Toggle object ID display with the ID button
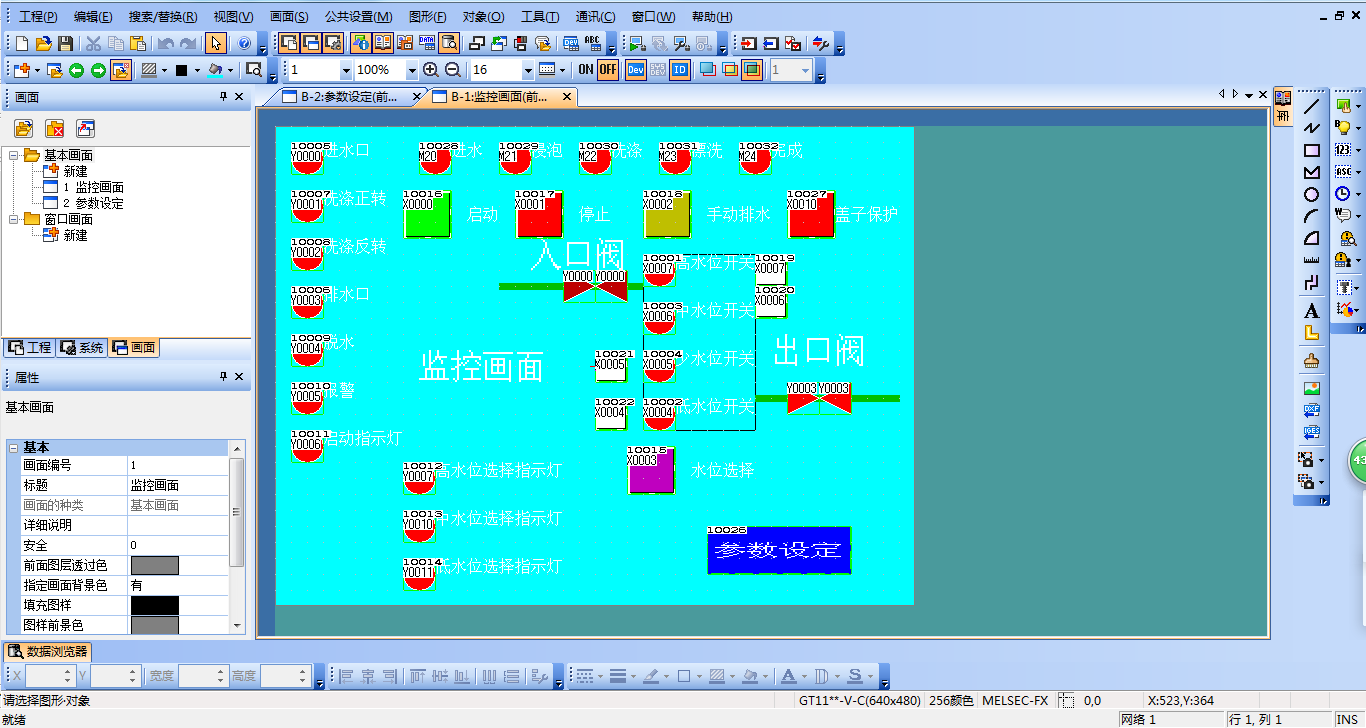Screen dimensions: 1366x728 coord(680,70)
